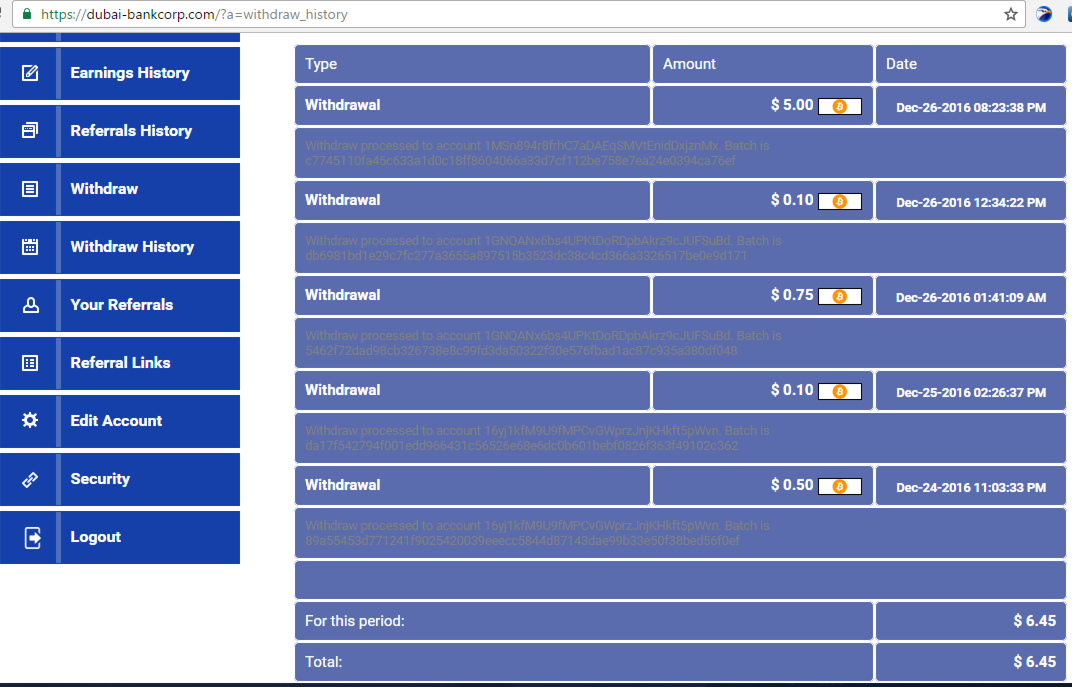Click the Date column header
1072x687 pixels.
click(x=901, y=64)
